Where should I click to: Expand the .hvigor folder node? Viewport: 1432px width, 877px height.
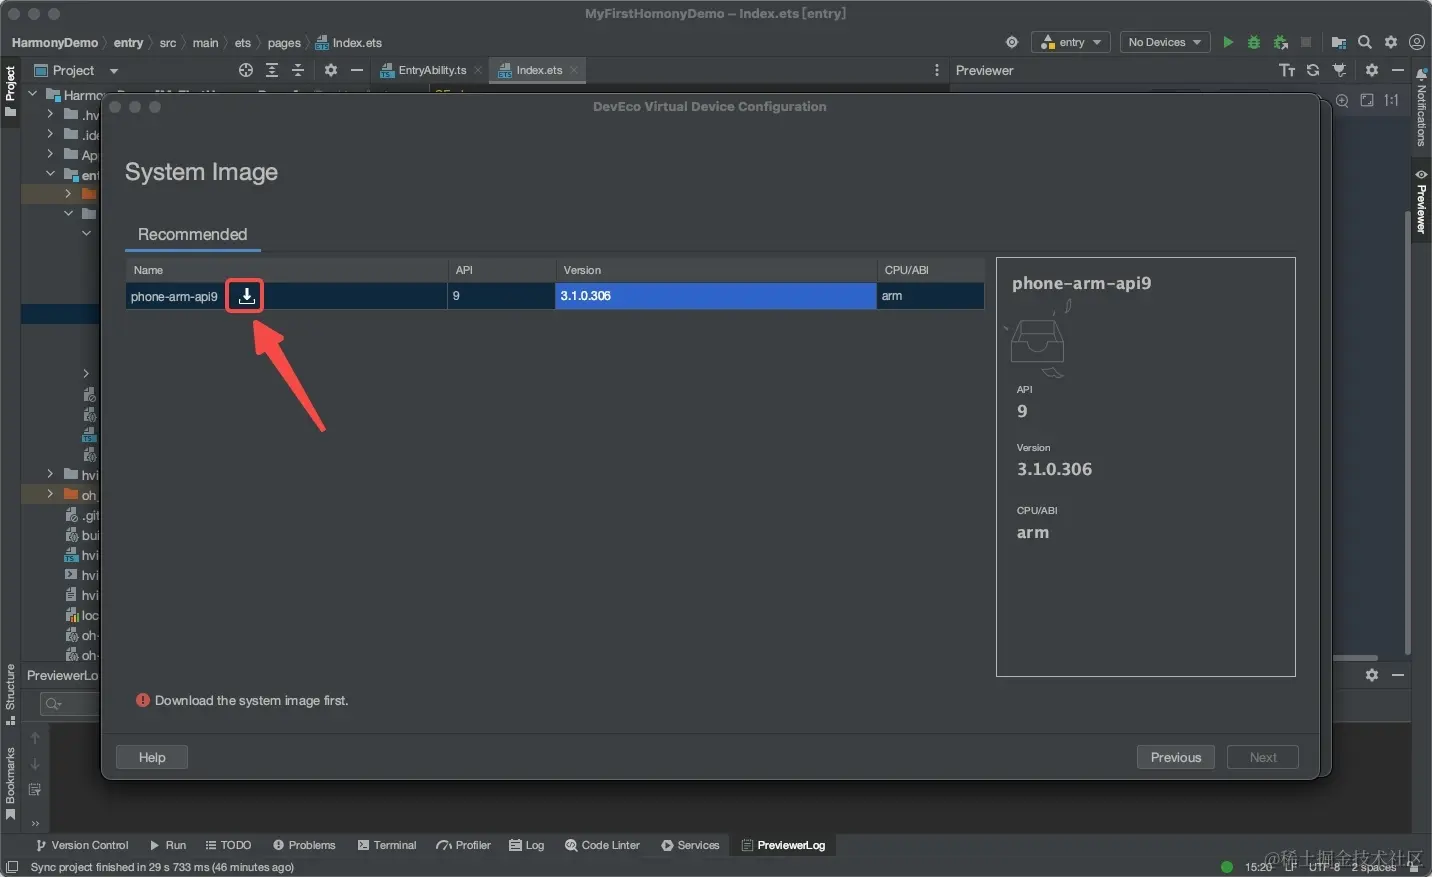coord(50,114)
